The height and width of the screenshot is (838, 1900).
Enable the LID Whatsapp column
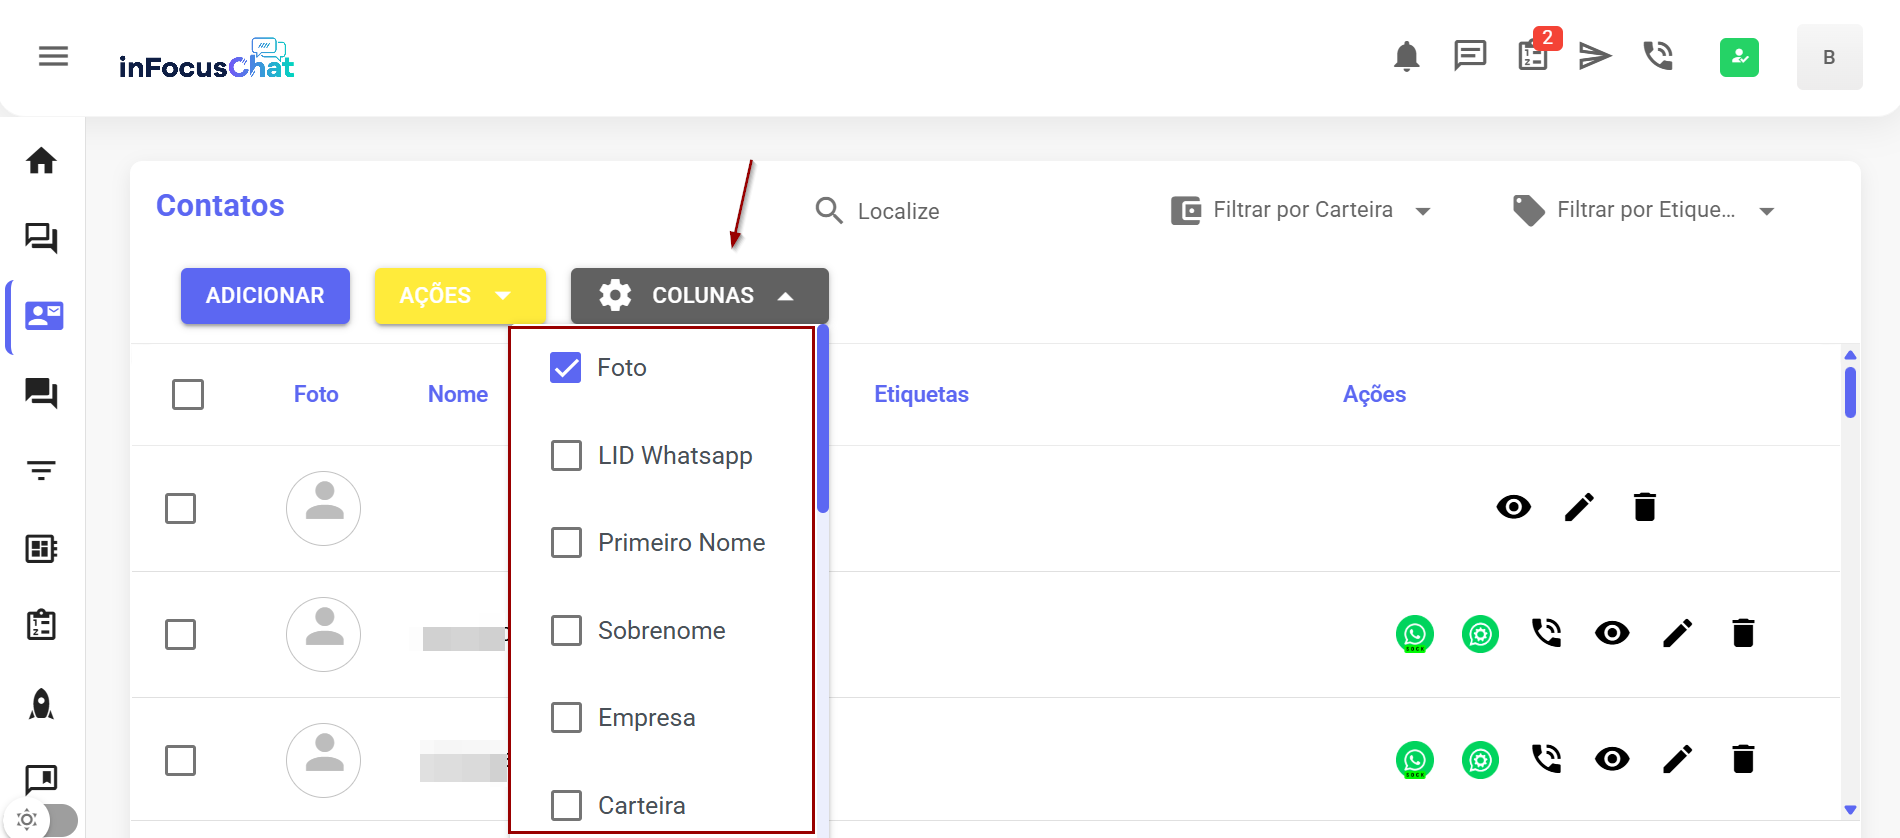tap(566, 456)
